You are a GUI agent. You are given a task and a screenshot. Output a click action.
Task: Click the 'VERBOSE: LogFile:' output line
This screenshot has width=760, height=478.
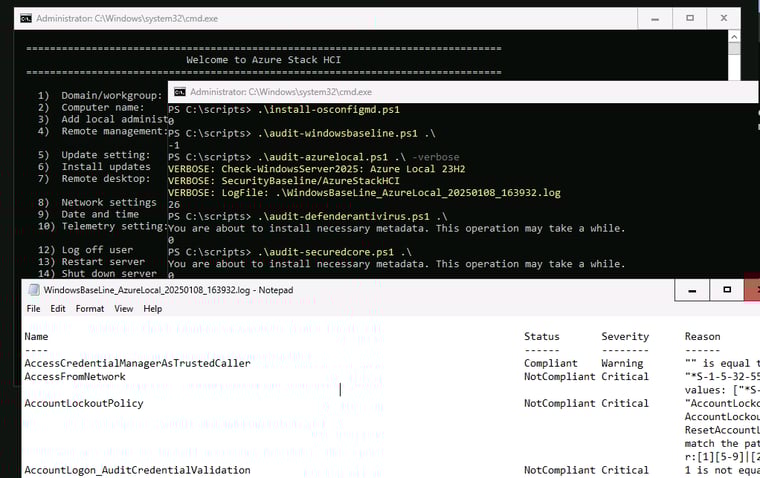click(364, 193)
